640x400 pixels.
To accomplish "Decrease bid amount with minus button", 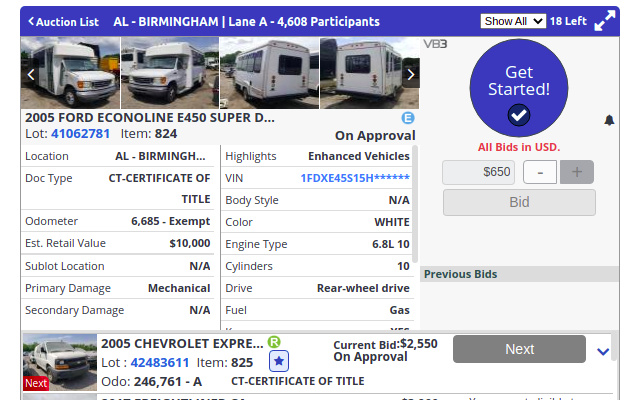I will (540, 172).
